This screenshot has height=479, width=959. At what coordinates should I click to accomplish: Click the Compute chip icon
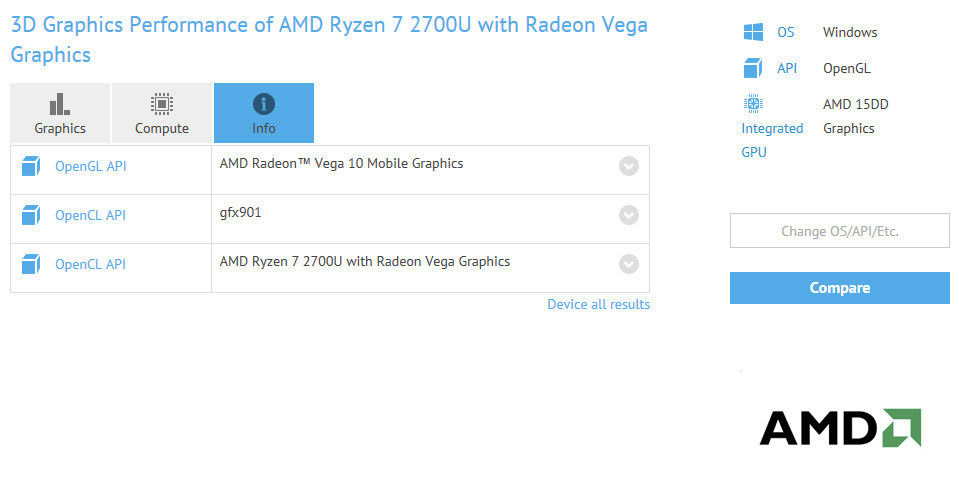[x=161, y=104]
